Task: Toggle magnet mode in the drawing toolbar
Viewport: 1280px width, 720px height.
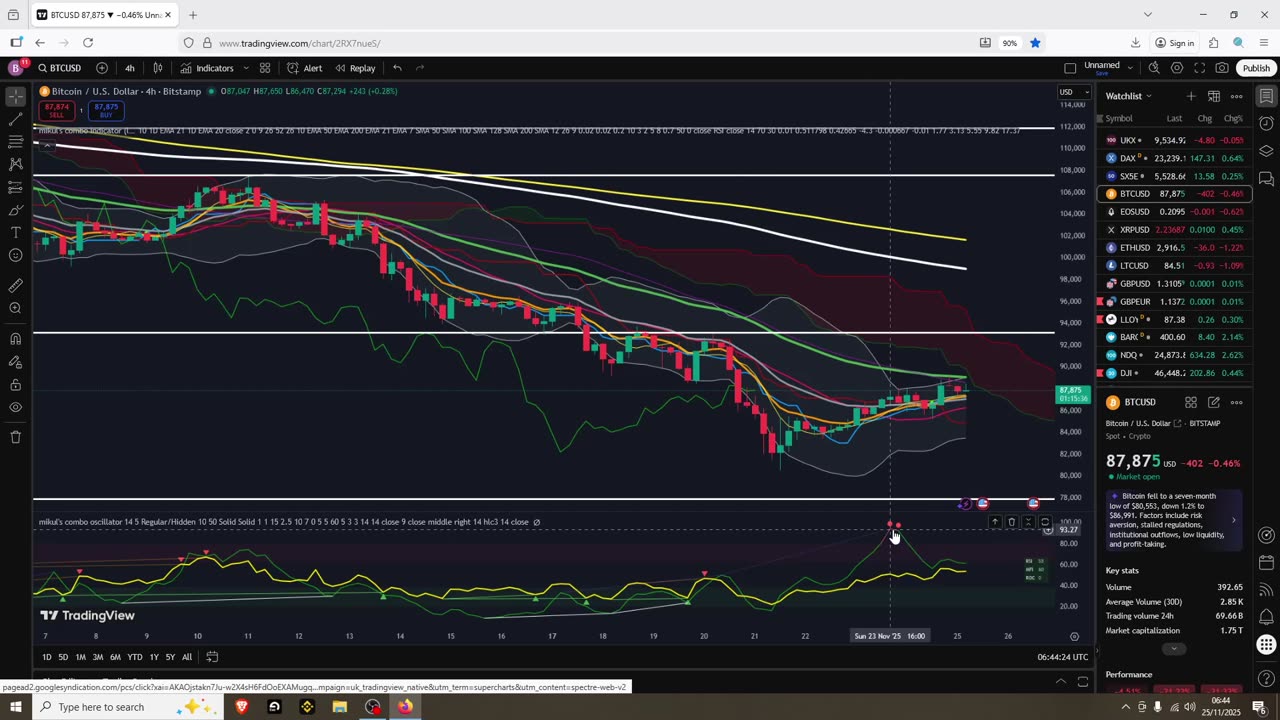Action: (x=15, y=338)
